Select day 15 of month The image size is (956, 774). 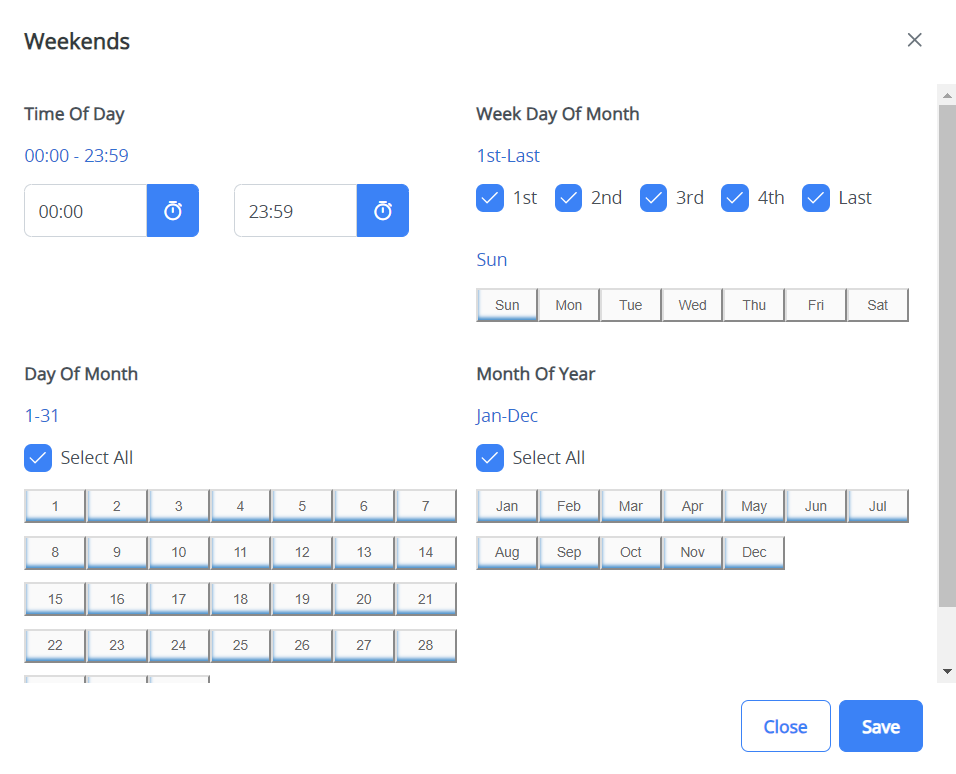55,599
